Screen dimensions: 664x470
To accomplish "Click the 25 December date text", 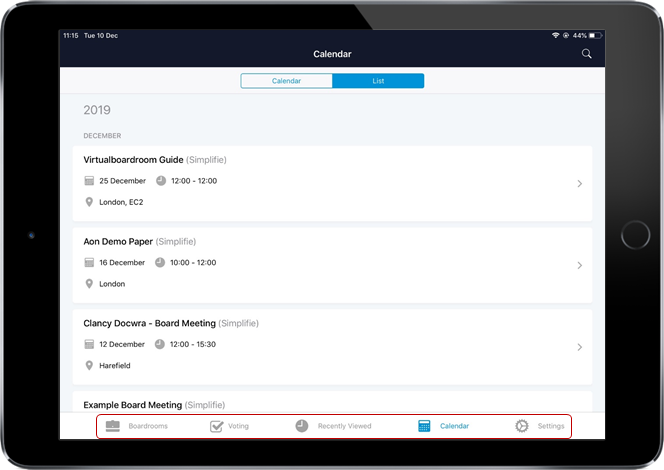I will point(122,181).
